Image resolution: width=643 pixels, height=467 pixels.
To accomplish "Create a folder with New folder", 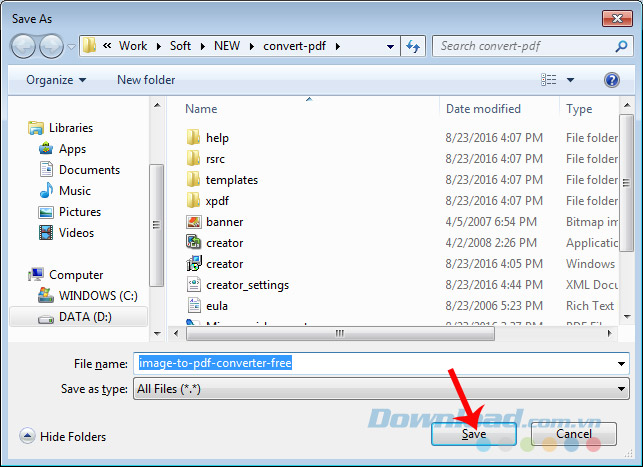I will coord(144,80).
